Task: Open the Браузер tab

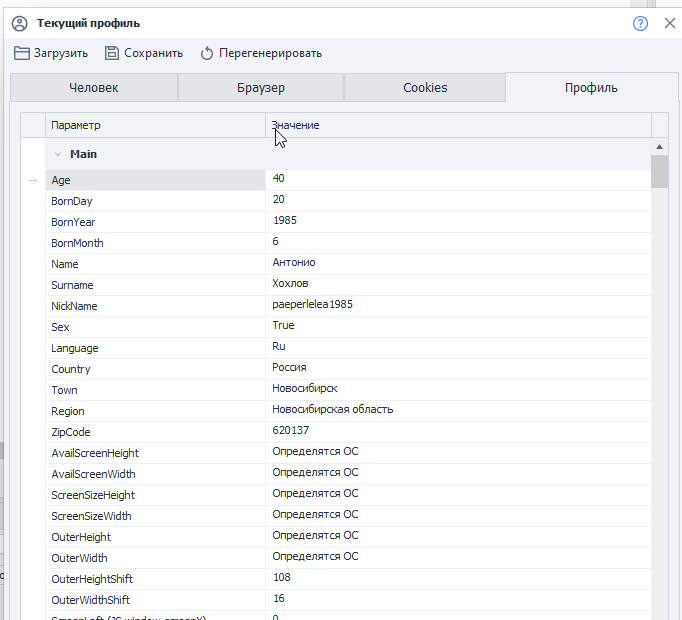Action: pos(261,88)
